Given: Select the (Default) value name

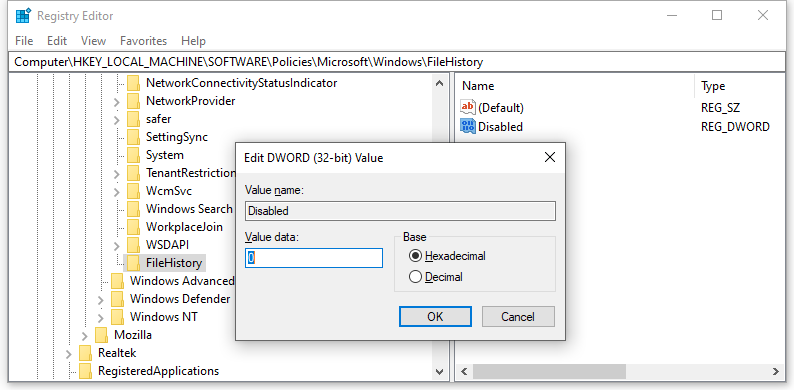Looking at the screenshot, I should [501, 108].
